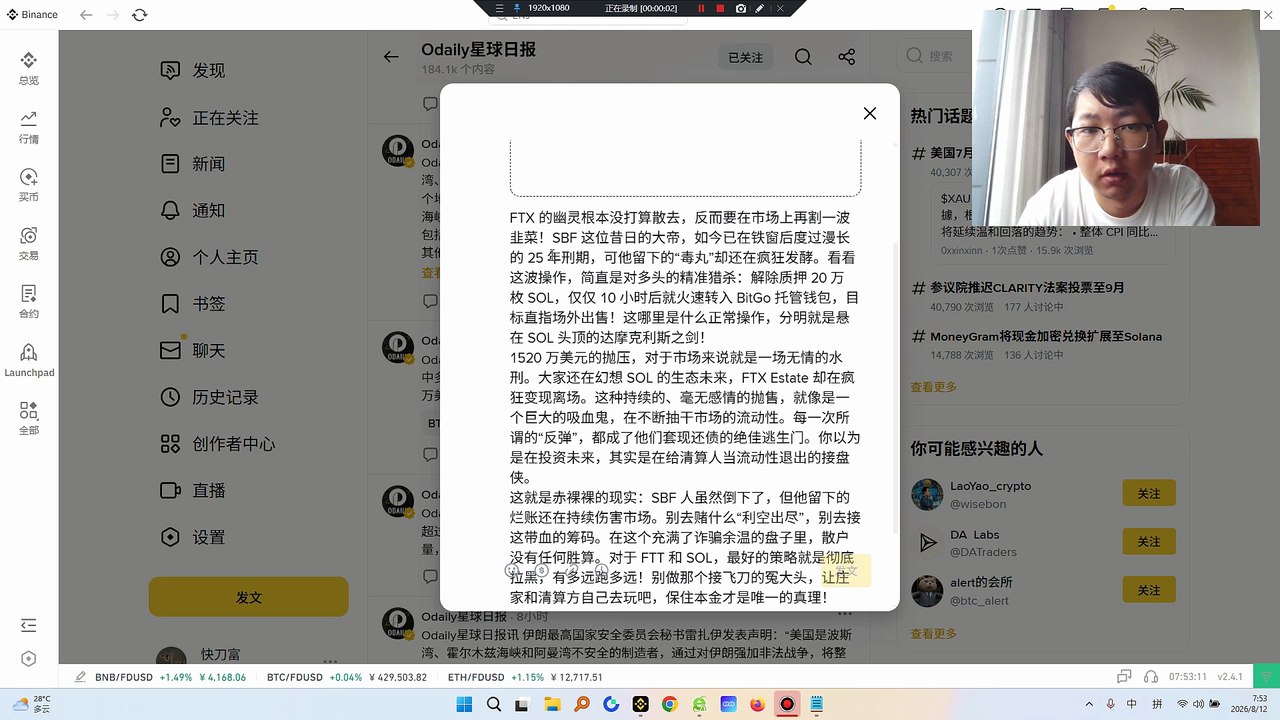Open 创作者中心 creator center
Image resolution: width=1280 pixels, height=720 pixels.
point(217,443)
